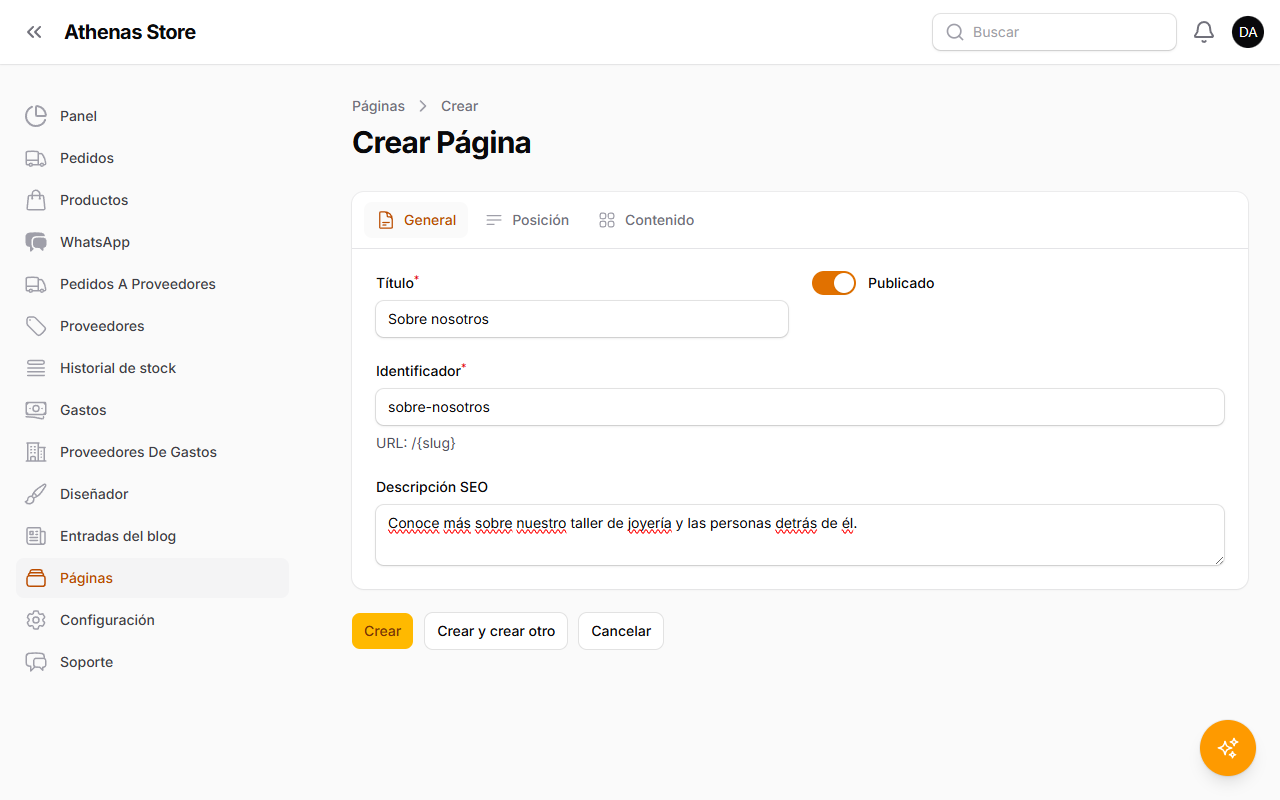The width and height of the screenshot is (1280, 800).
Task: Click the WhatsApp chat bubbles icon
Action: (x=36, y=242)
